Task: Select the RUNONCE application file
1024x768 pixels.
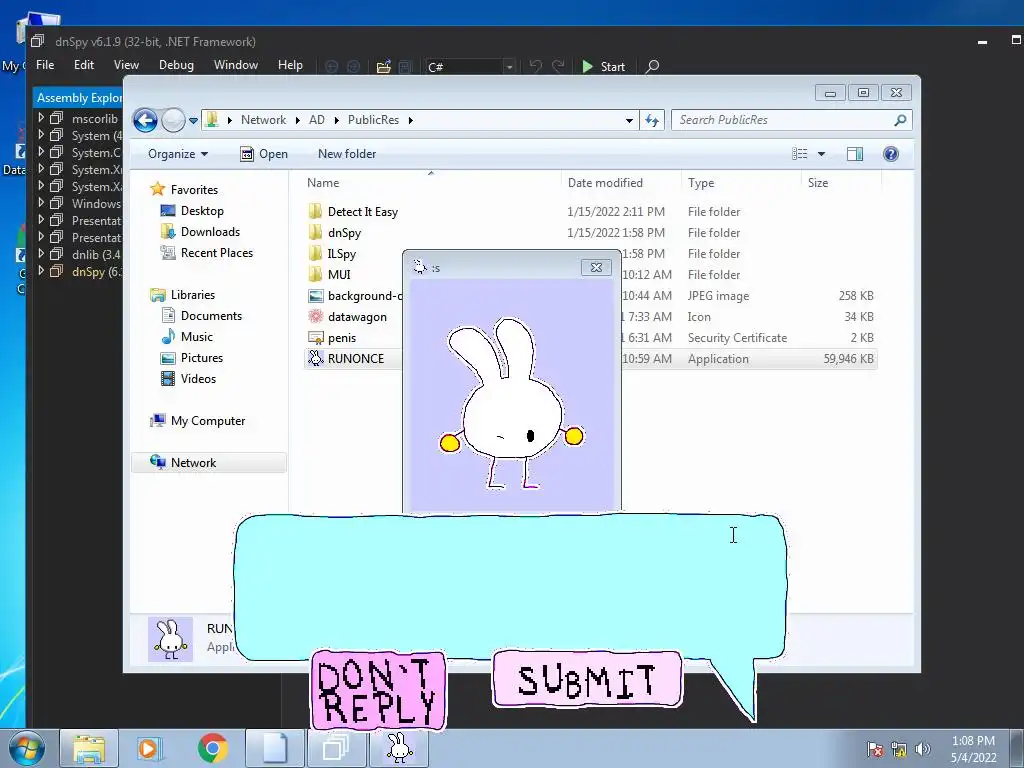Action: (x=356, y=359)
